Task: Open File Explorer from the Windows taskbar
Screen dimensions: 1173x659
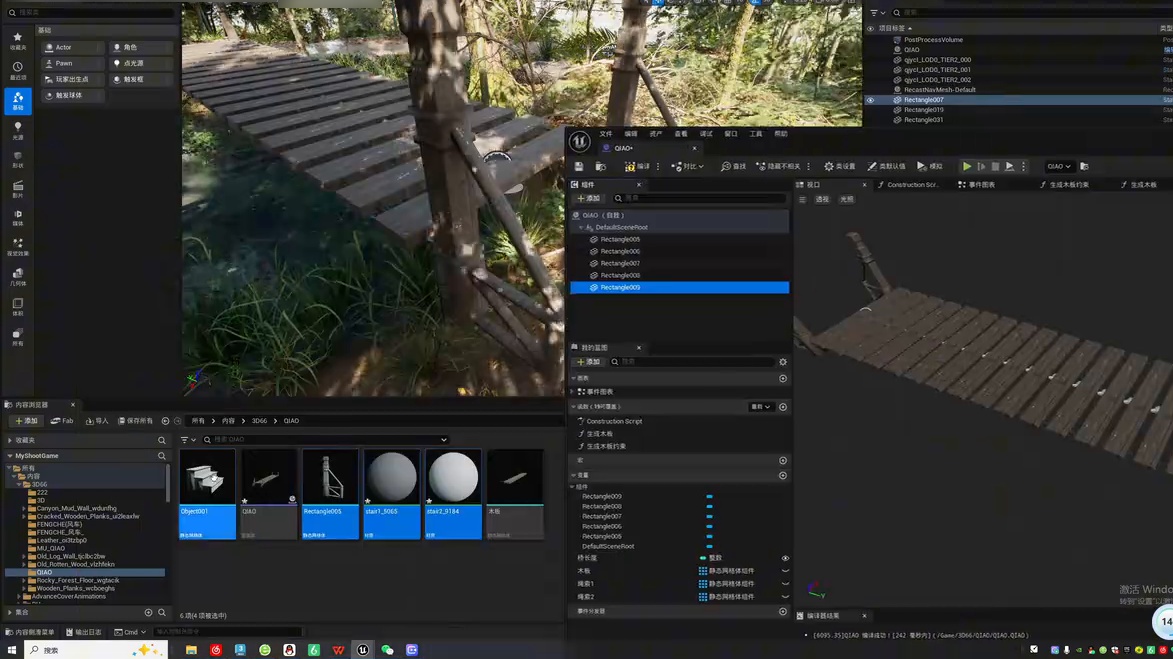Action: [192, 650]
